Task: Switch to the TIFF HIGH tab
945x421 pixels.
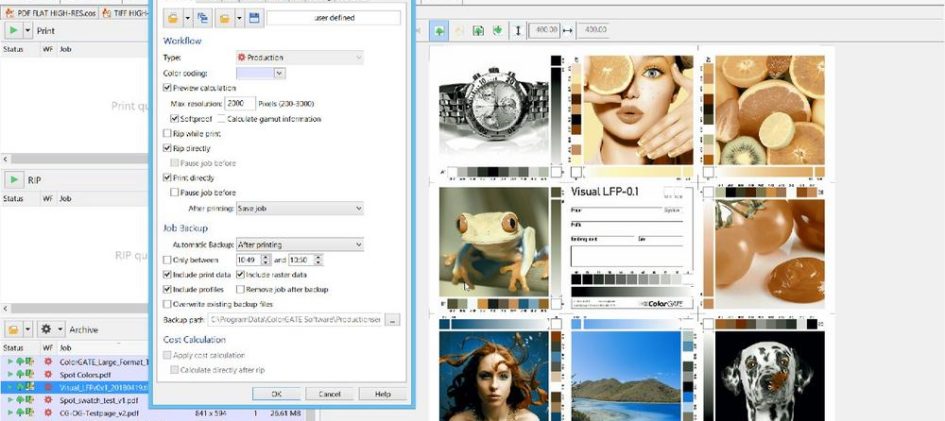Action: (126, 12)
